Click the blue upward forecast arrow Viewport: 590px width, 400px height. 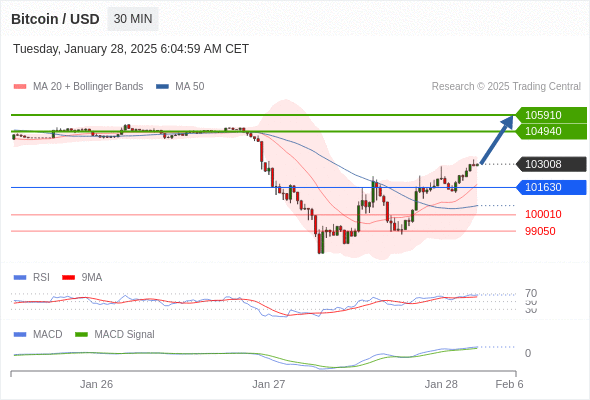497,140
